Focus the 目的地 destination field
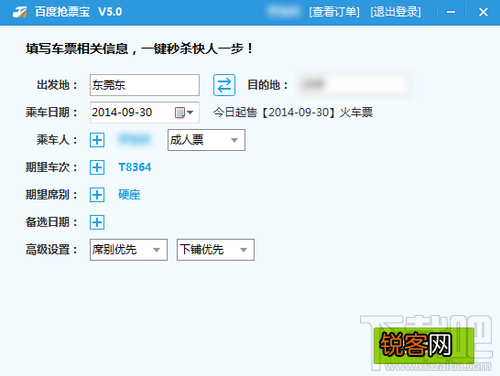 click(x=354, y=85)
